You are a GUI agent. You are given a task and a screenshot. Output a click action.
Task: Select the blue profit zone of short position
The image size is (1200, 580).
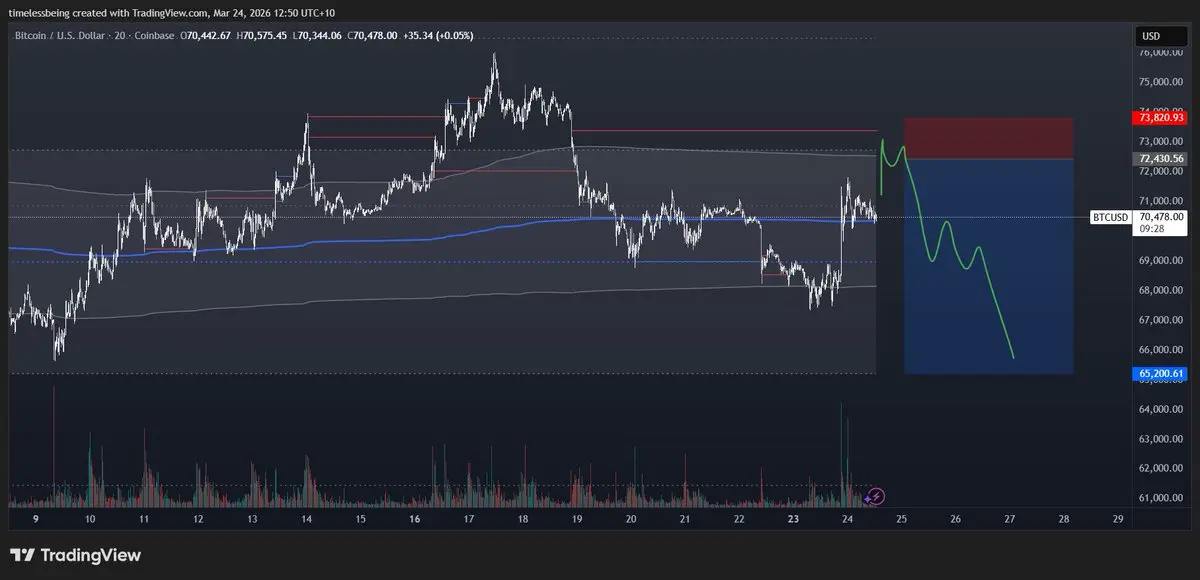(x=988, y=266)
